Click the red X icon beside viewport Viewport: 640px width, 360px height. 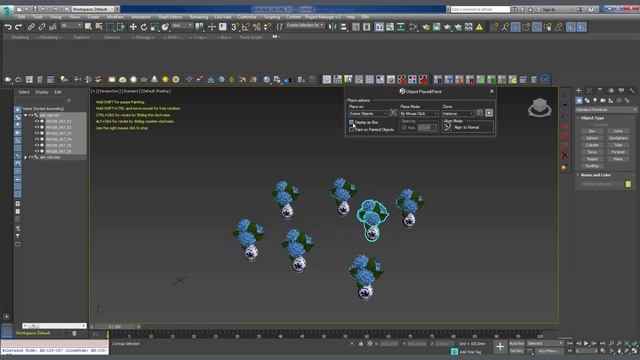565,156
